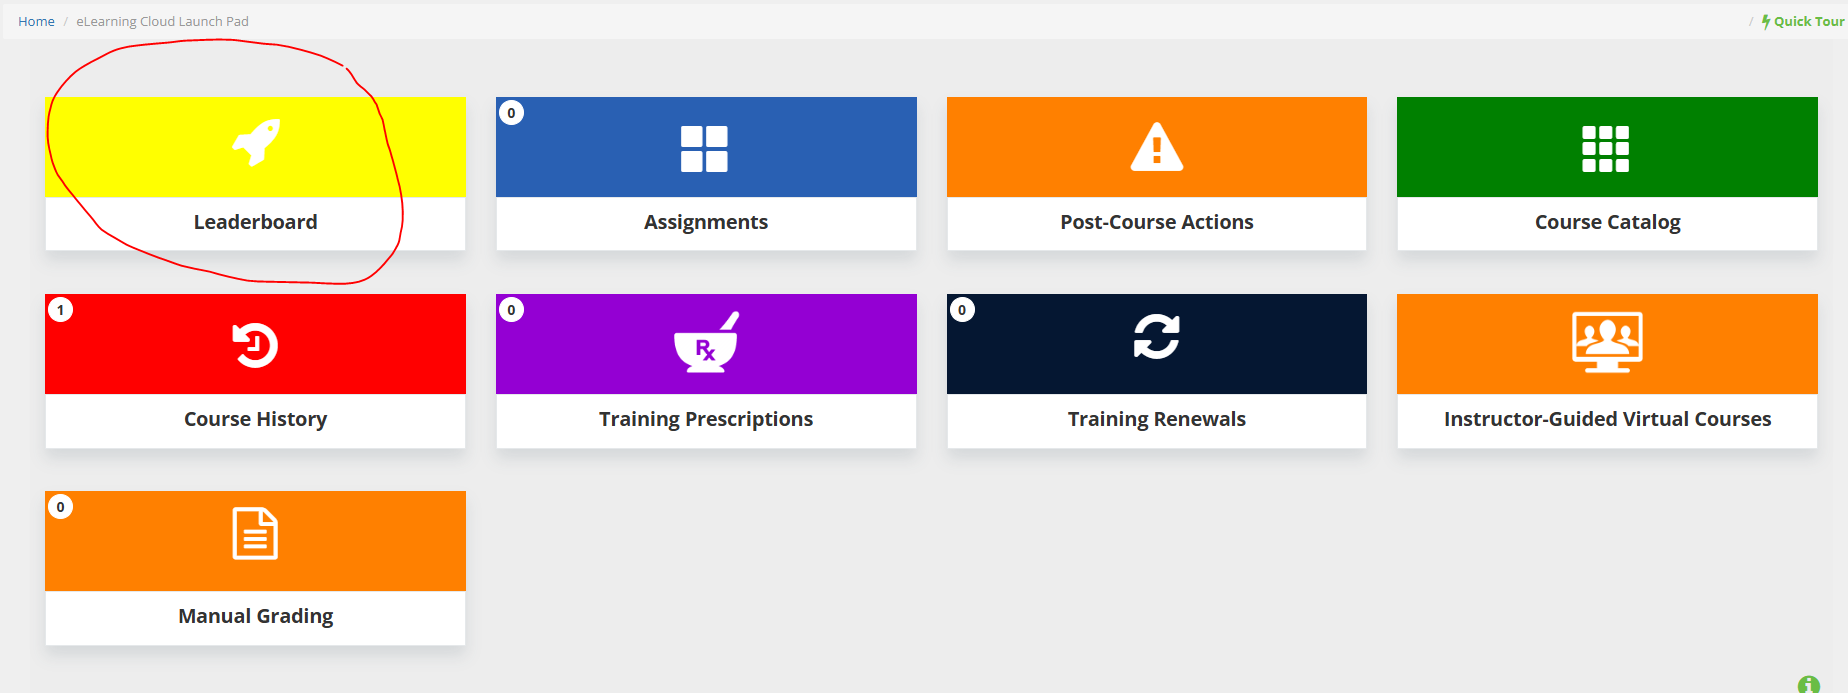Click the notification badge showing 1 on Course History
The height and width of the screenshot is (693, 1848).
coord(60,309)
